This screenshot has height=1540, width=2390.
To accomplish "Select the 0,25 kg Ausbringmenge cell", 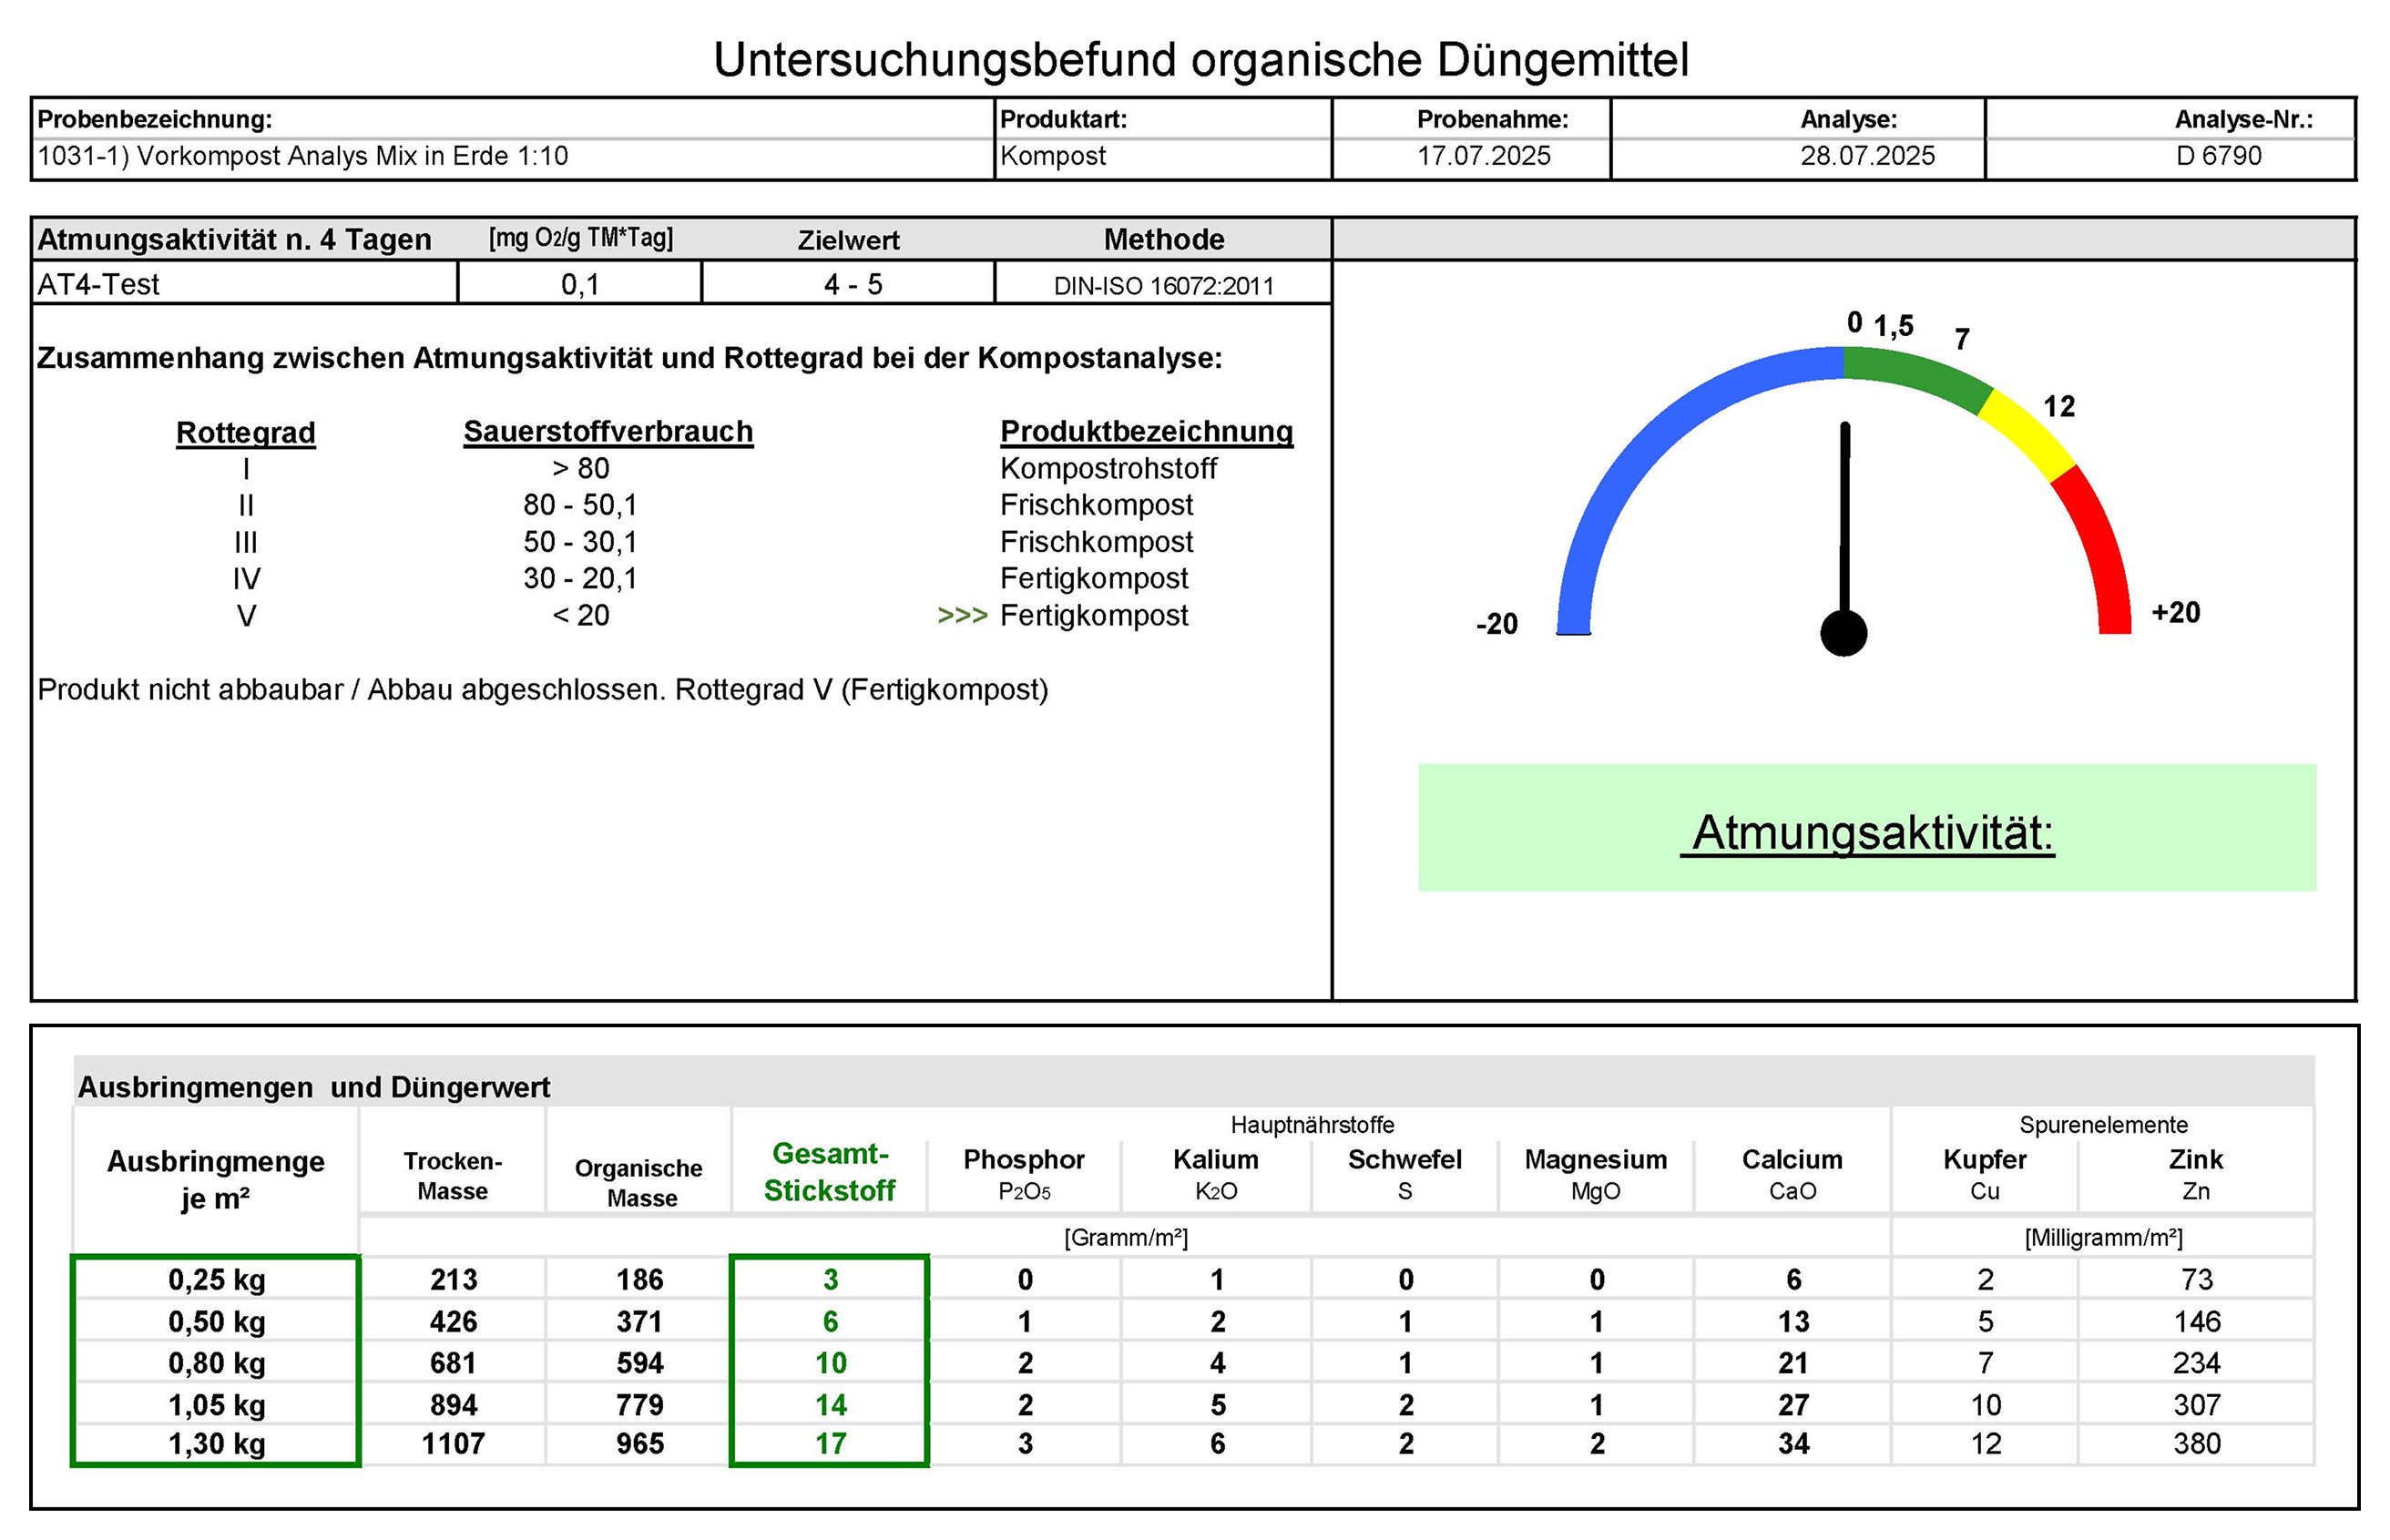I will (216, 1280).
